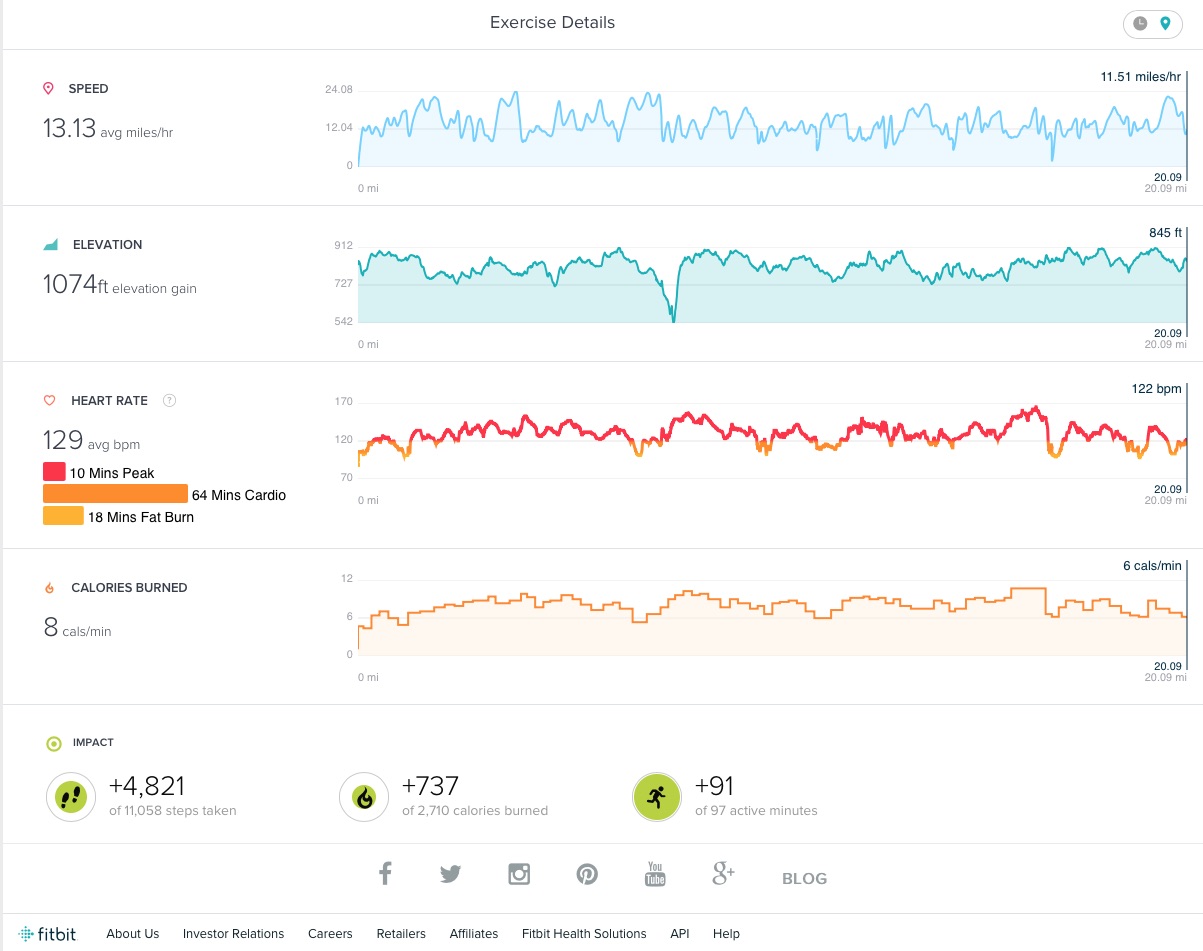Open Fitbit's Facebook page icon
Image resolution: width=1203 pixels, height=951 pixels.
384,873
